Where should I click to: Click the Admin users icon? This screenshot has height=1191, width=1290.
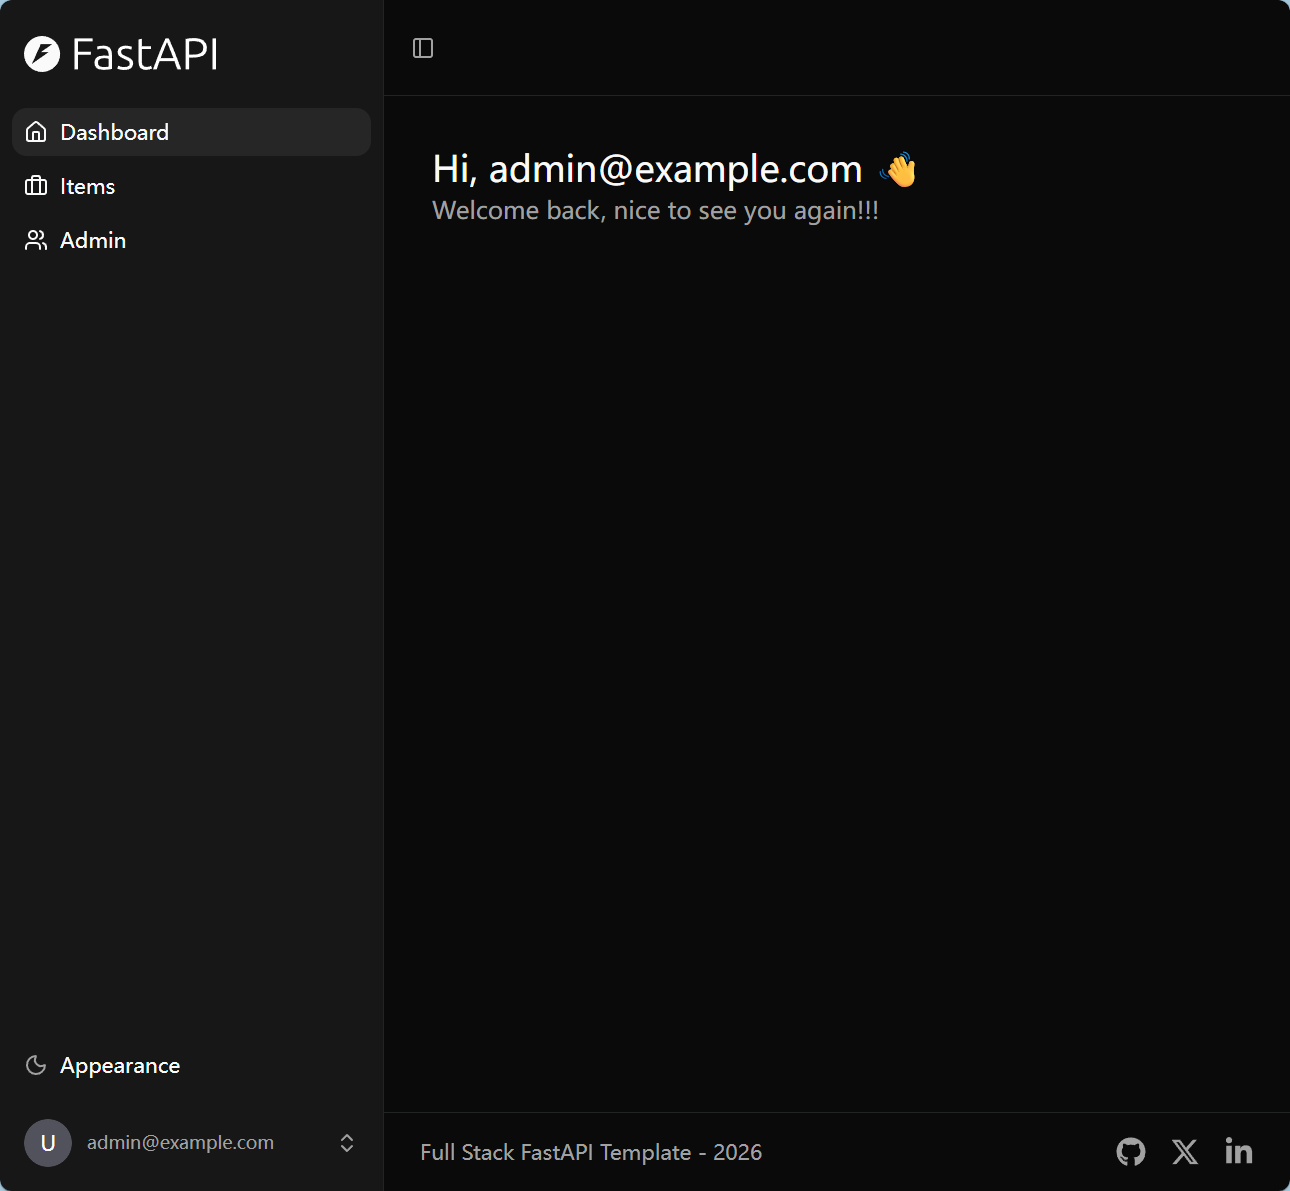[x=36, y=240]
